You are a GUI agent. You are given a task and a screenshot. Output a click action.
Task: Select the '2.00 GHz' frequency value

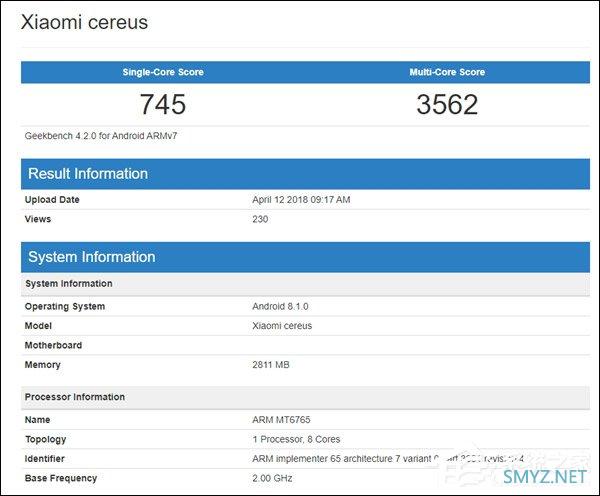click(x=272, y=478)
